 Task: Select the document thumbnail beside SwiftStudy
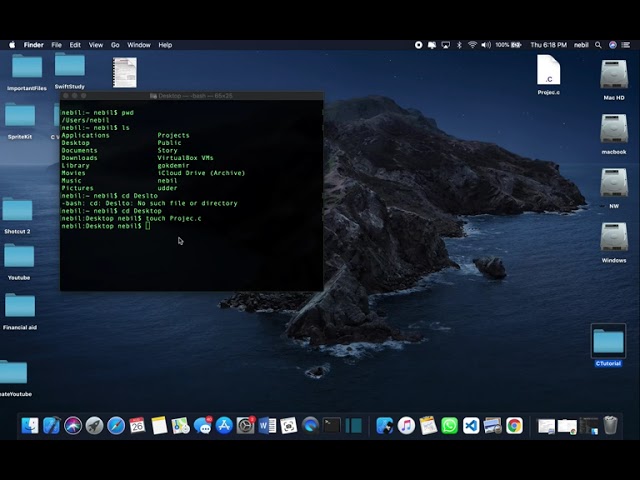pyautogui.click(x=125, y=73)
